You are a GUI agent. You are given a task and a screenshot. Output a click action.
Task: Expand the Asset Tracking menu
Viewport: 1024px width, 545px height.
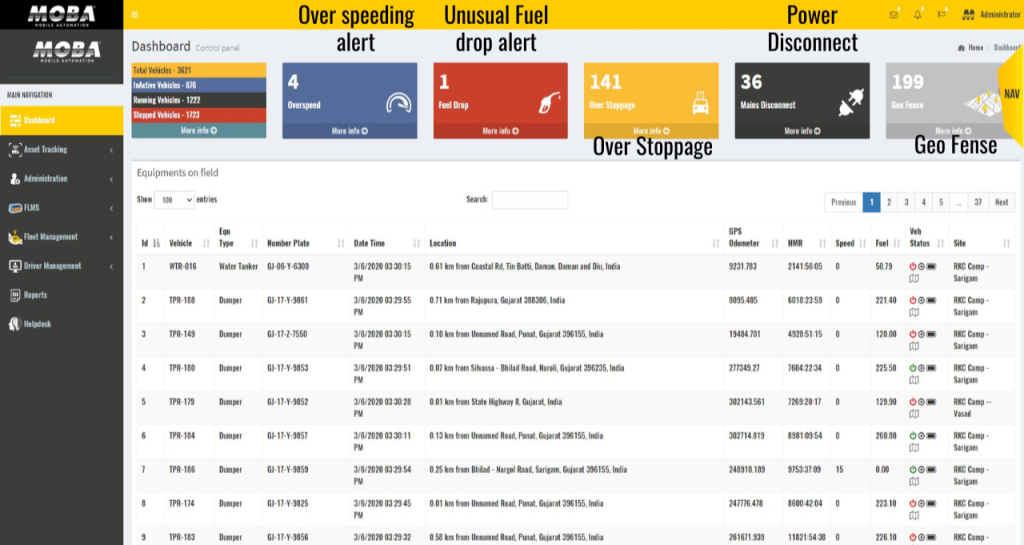(x=60, y=150)
